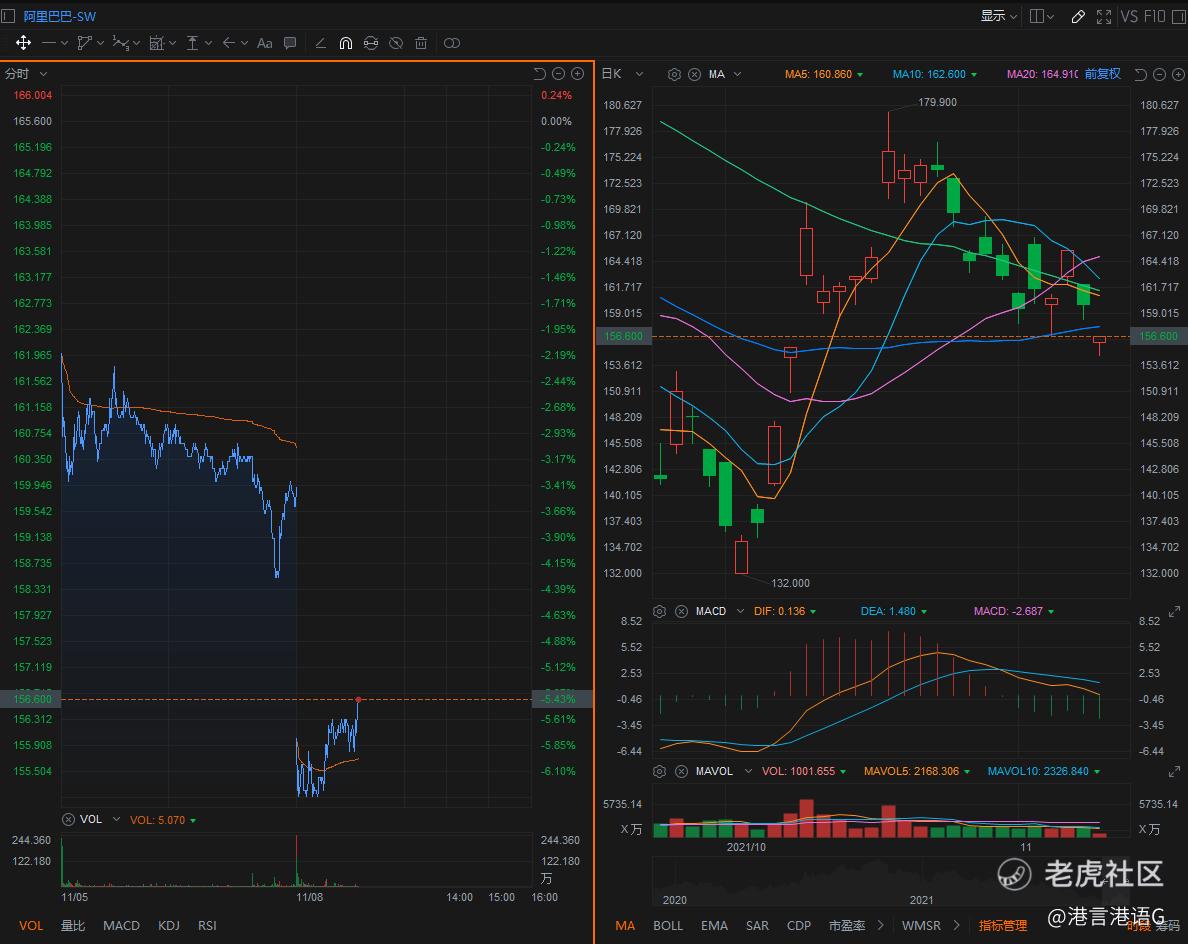Toggle the magnet snap tool

[x=345, y=43]
